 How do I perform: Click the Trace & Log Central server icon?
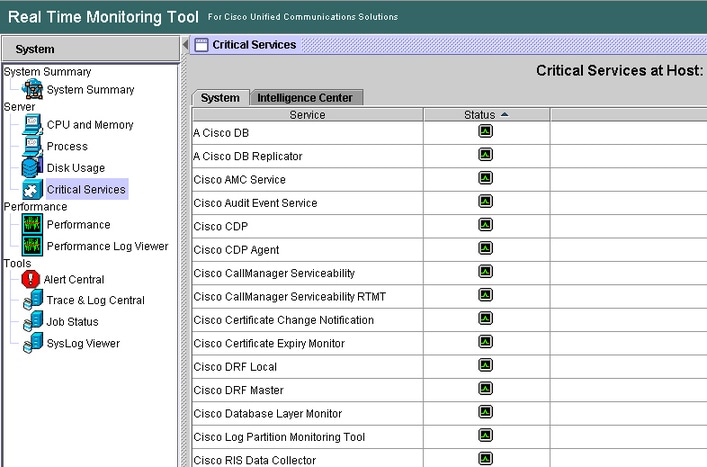(x=33, y=300)
